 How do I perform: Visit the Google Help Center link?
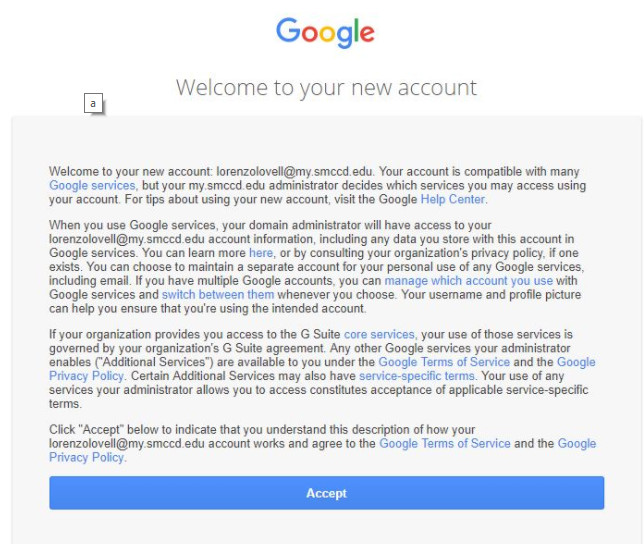pos(453,200)
